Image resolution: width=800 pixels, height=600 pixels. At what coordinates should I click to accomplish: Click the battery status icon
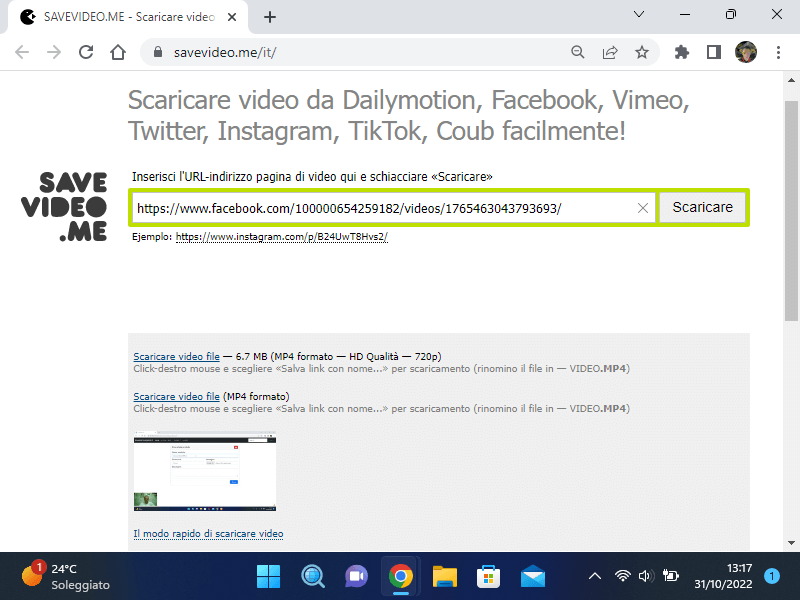coord(670,576)
